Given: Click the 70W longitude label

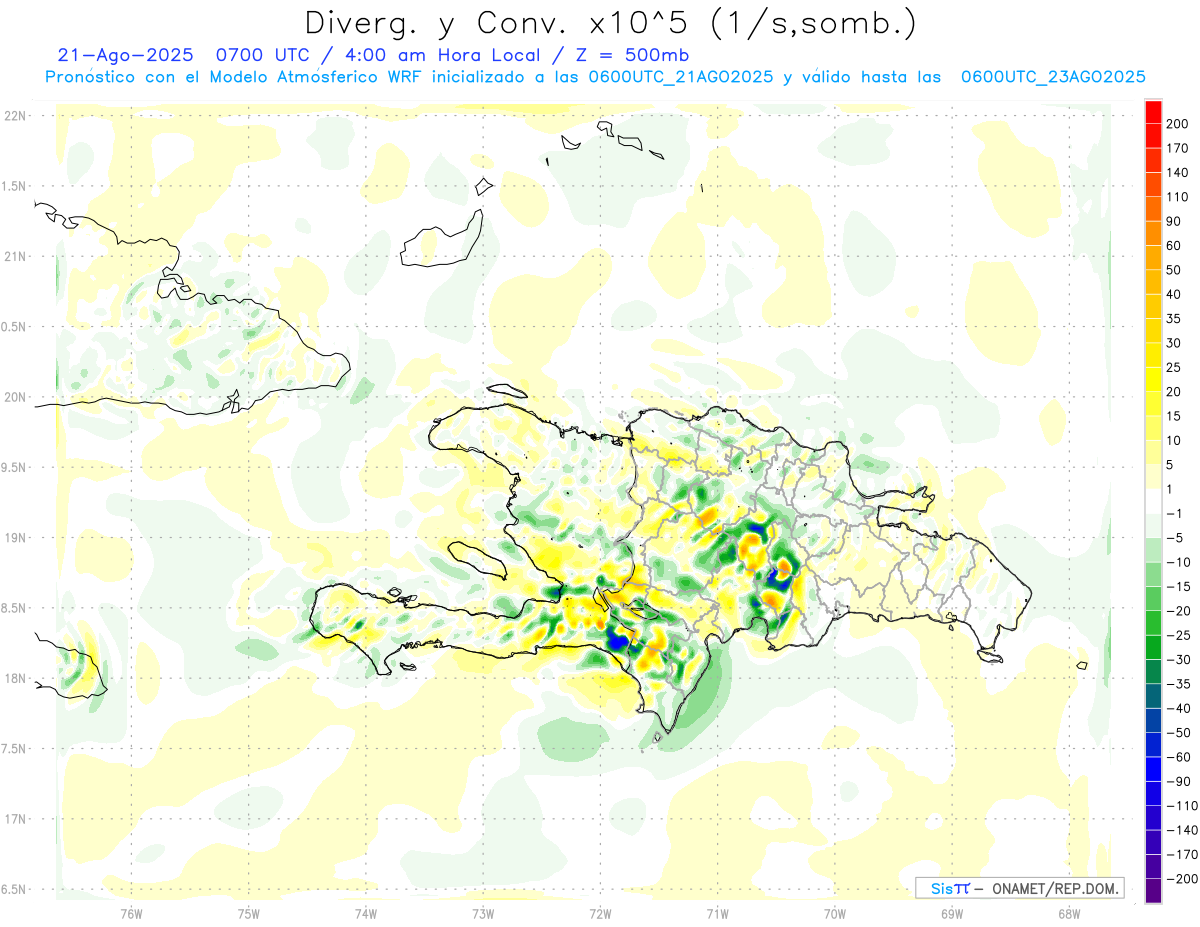Looking at the screenshot, I should 834,913.
